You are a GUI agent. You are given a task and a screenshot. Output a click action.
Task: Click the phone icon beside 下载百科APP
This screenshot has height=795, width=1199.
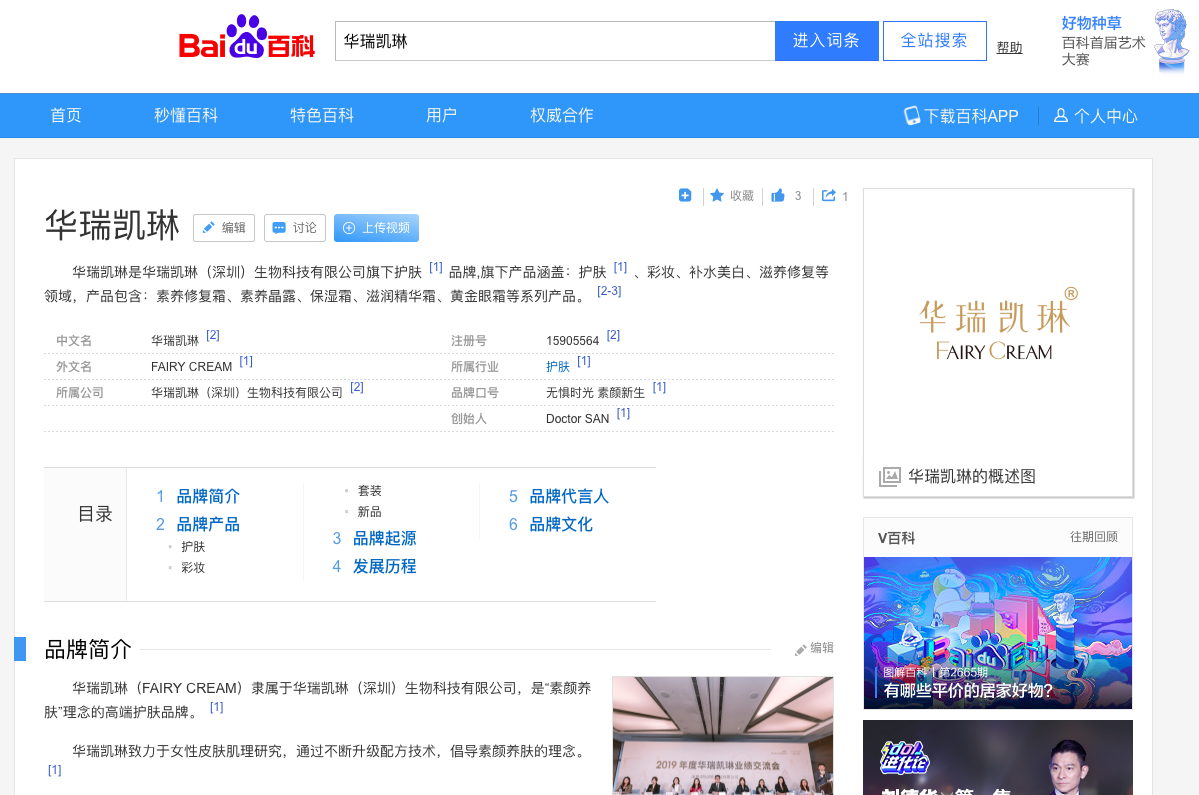coord(911,115)
